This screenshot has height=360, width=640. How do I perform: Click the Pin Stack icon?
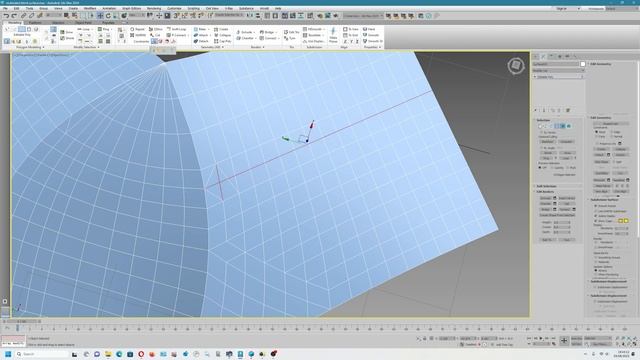[x=536, y=110]
